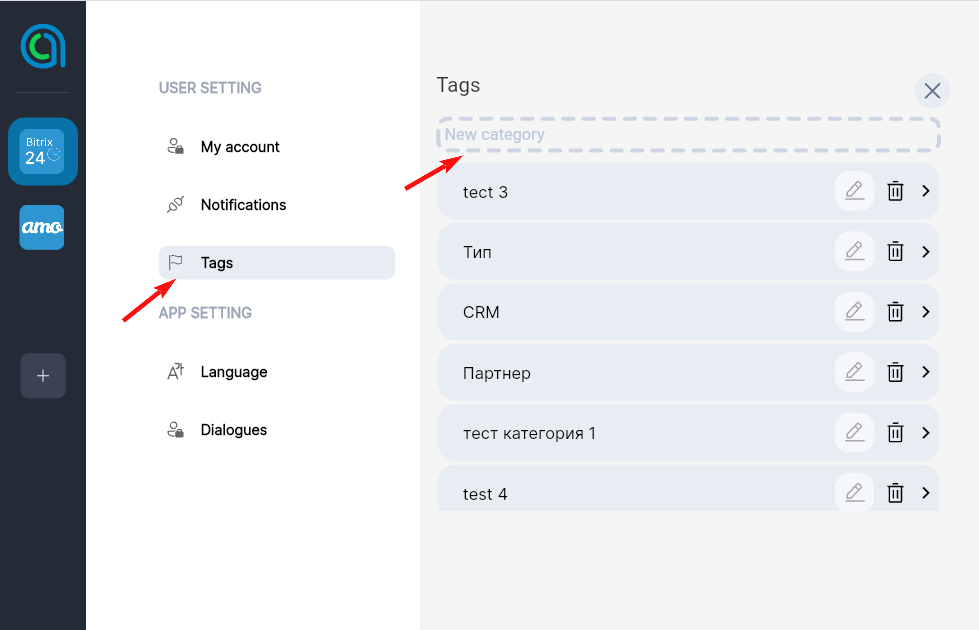Image resolution: width=979 pixels, height=630 pixels.
Task: Expand the 'test 4' category chevron
Action: [x=925, y=493]
